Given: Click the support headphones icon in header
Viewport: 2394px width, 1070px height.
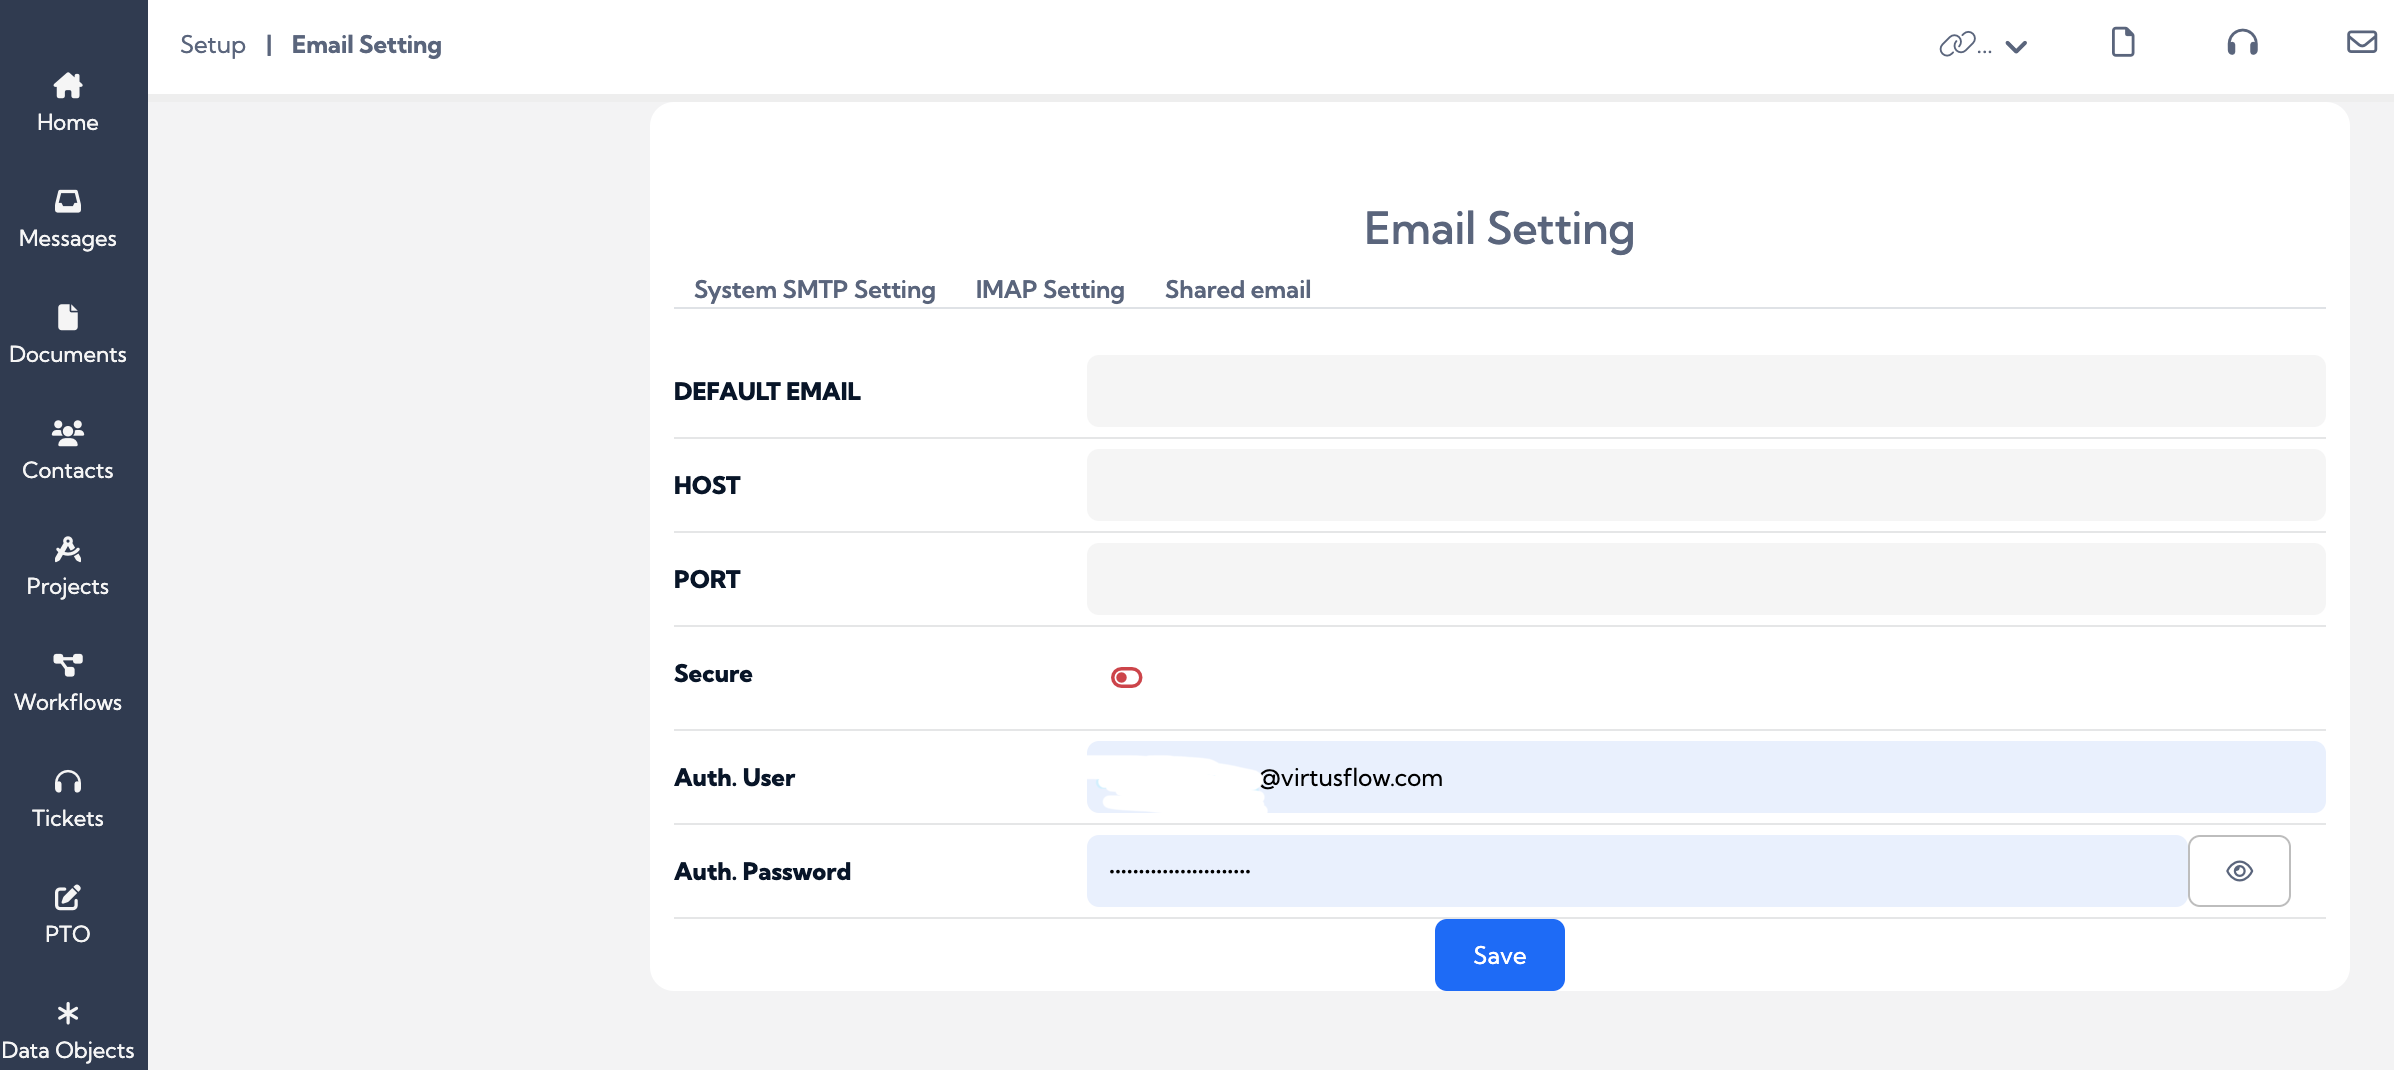Looking at the screenshot, I should (x=2243, y=43).
